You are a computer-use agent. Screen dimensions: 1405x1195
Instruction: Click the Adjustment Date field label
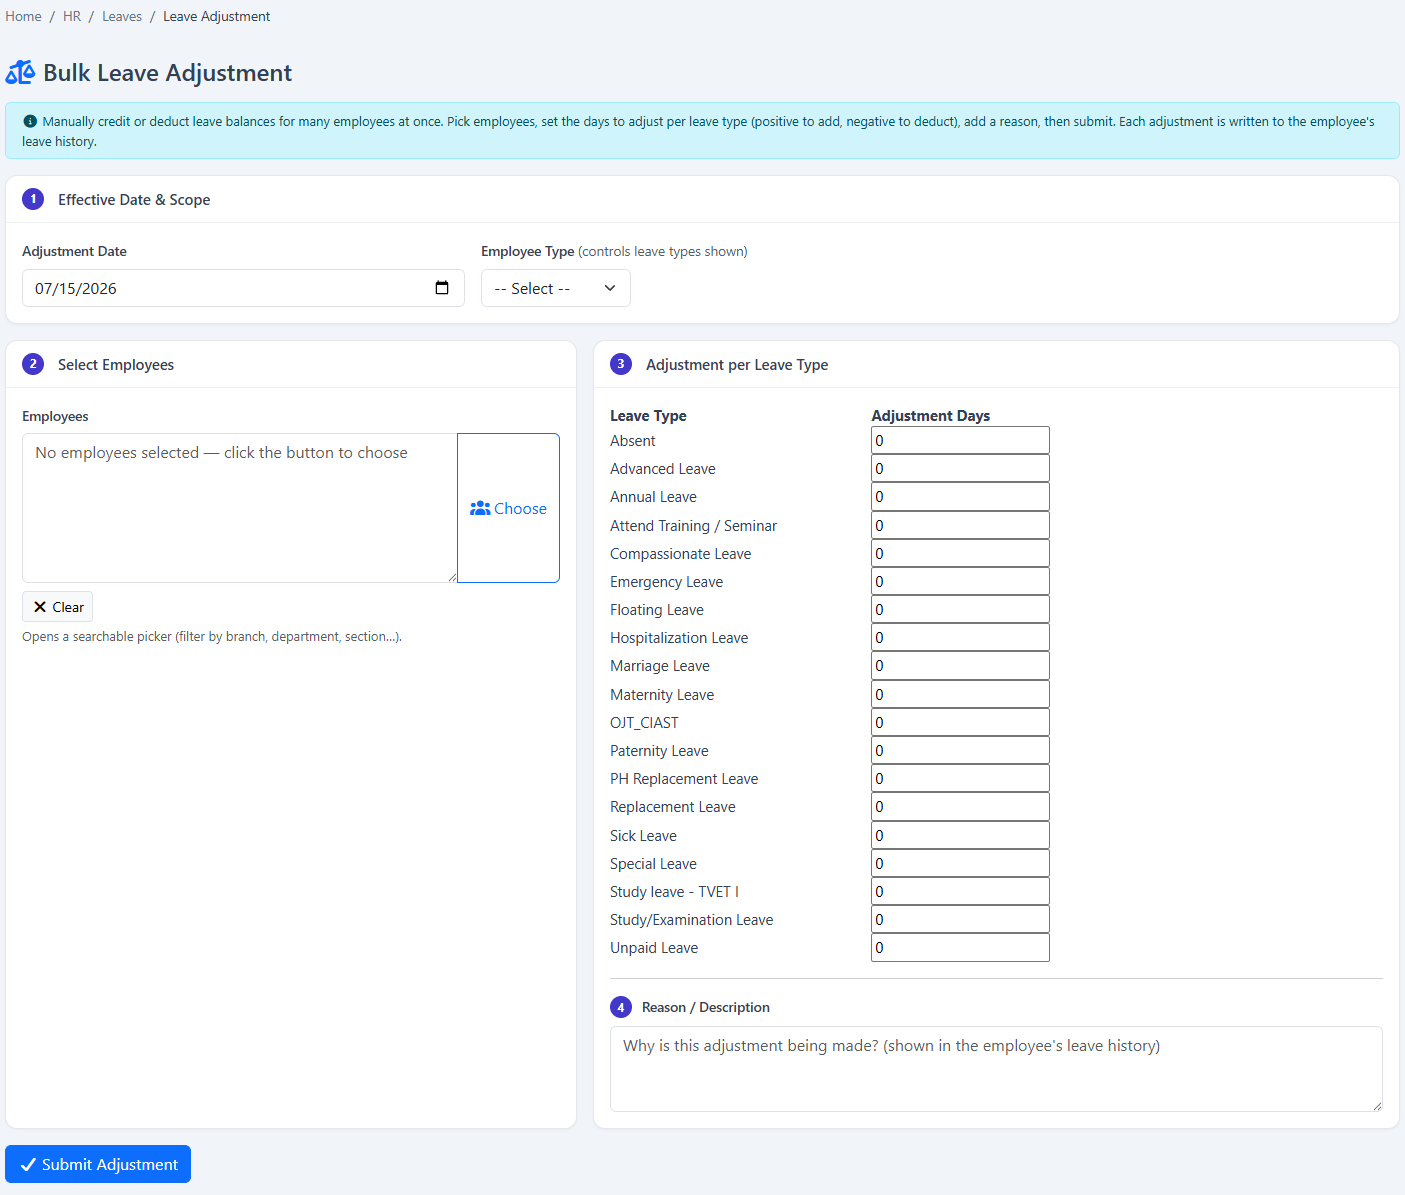tap(74, 251)
